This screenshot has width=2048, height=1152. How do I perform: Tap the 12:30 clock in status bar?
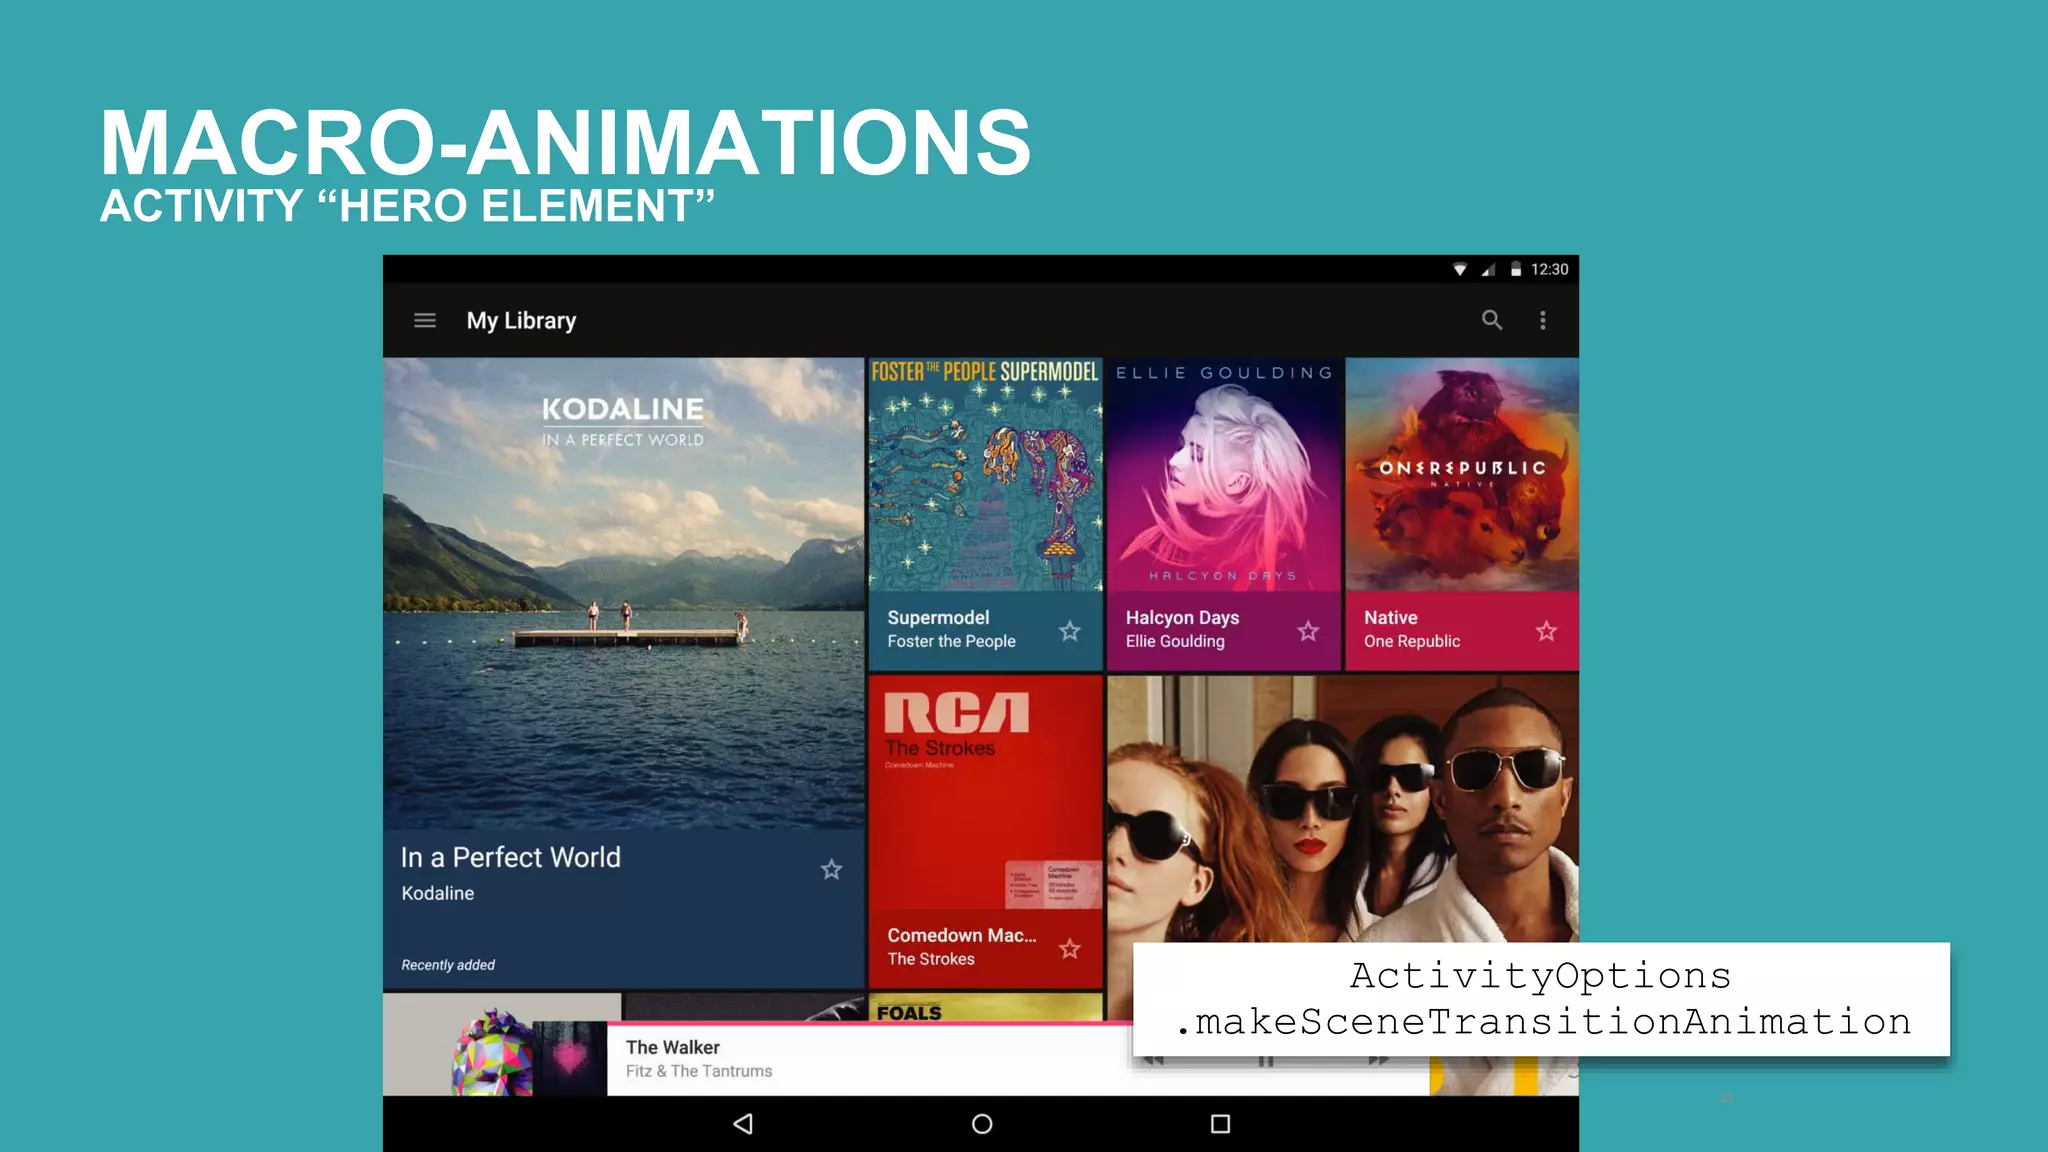point(1549,269)
